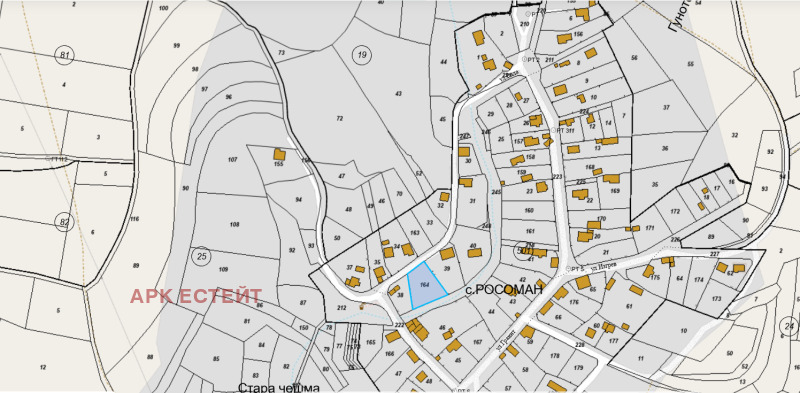Click the circled block number 82

coord(64,222)
